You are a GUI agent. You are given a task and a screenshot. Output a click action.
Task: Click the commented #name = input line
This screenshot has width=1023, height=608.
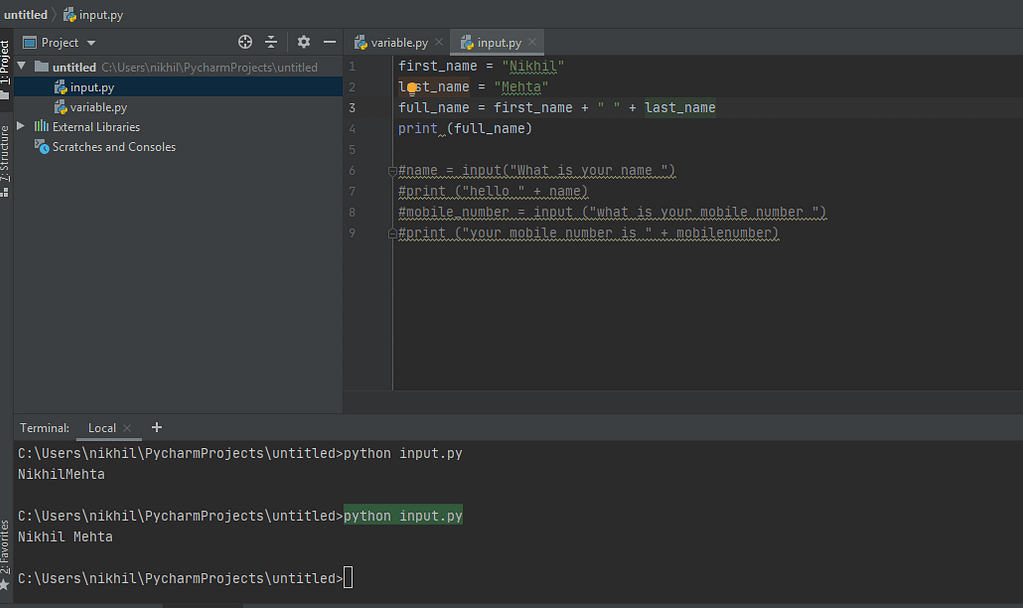[537, 170]
